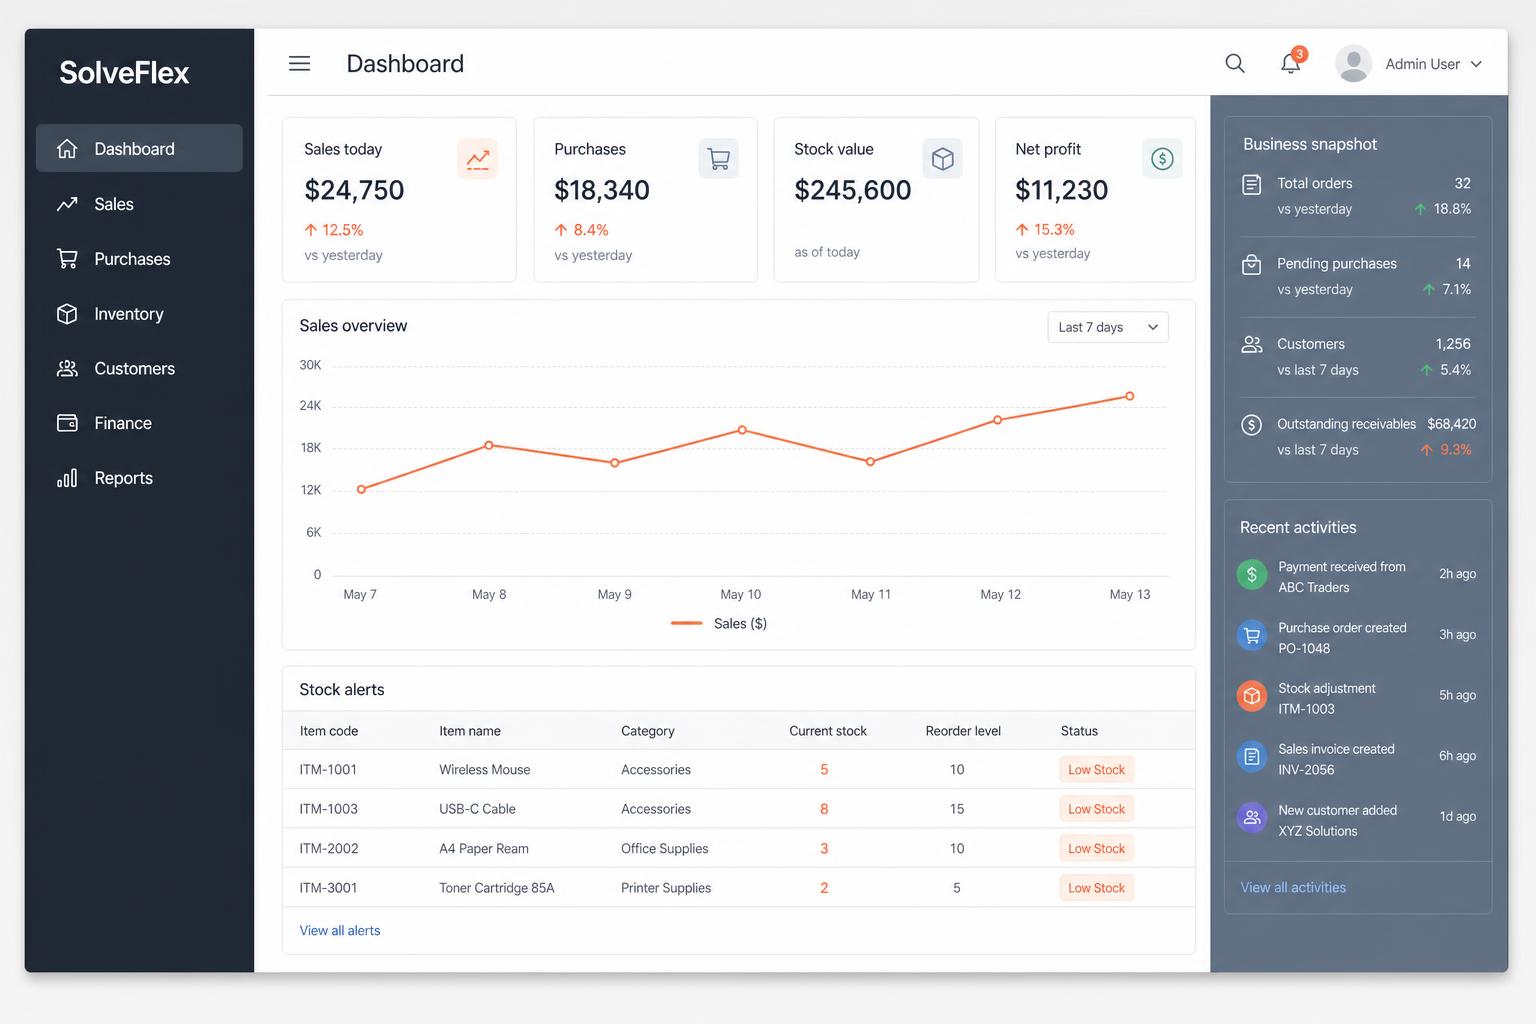Toggle the Sales ($) legend entry

tap(719, 624)
